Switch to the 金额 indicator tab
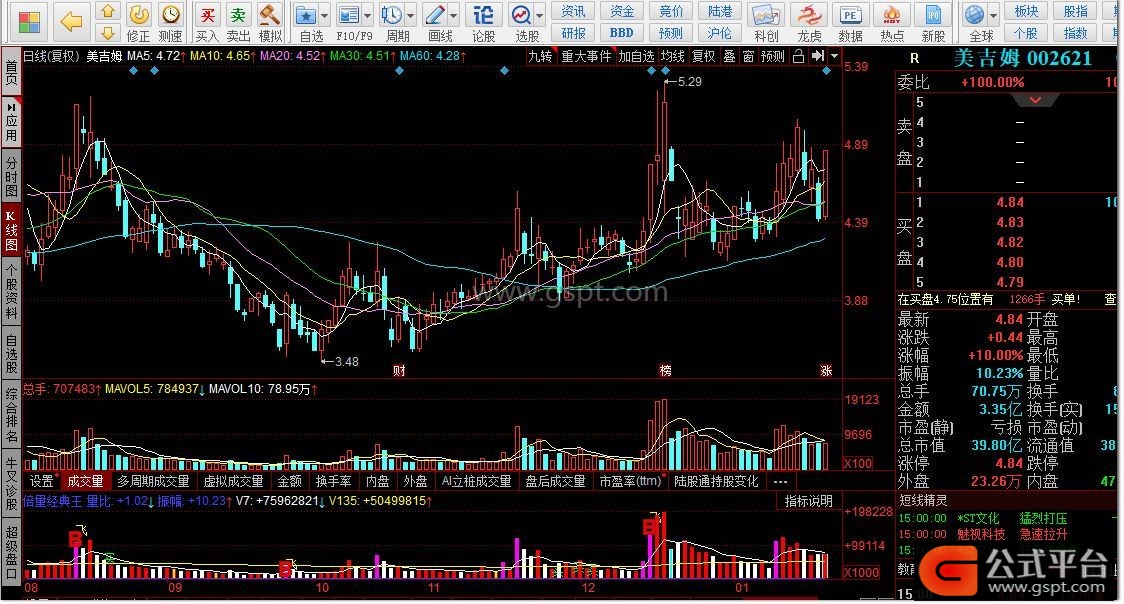Image resolution: width=1124 pixels, height=604 pixels. click(290, 481)
